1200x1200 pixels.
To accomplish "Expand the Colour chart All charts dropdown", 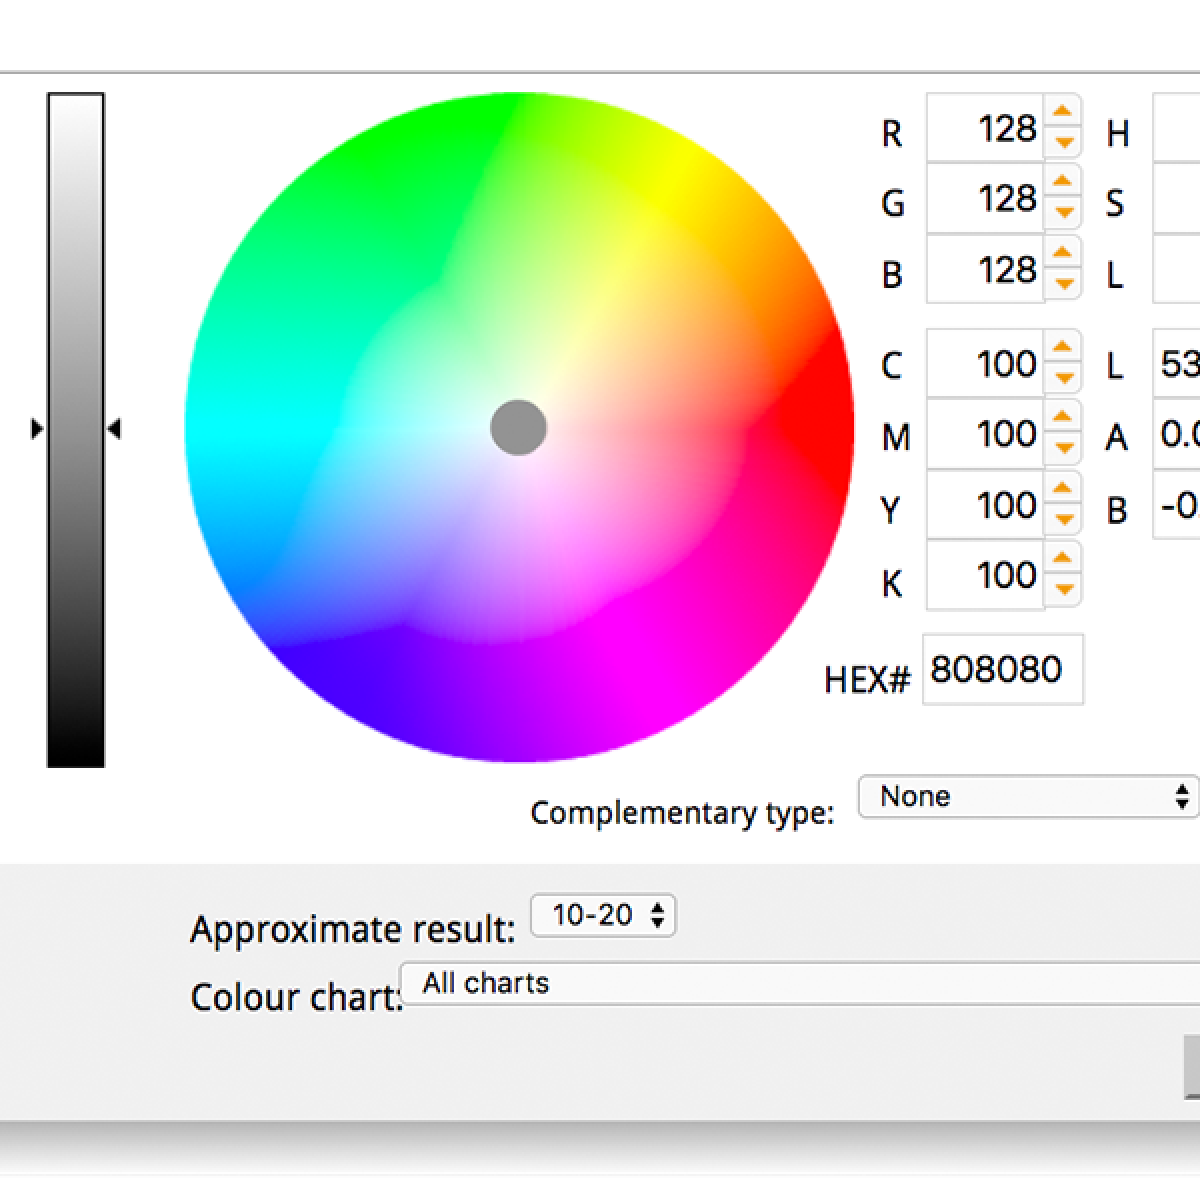I will click(800, 984).
